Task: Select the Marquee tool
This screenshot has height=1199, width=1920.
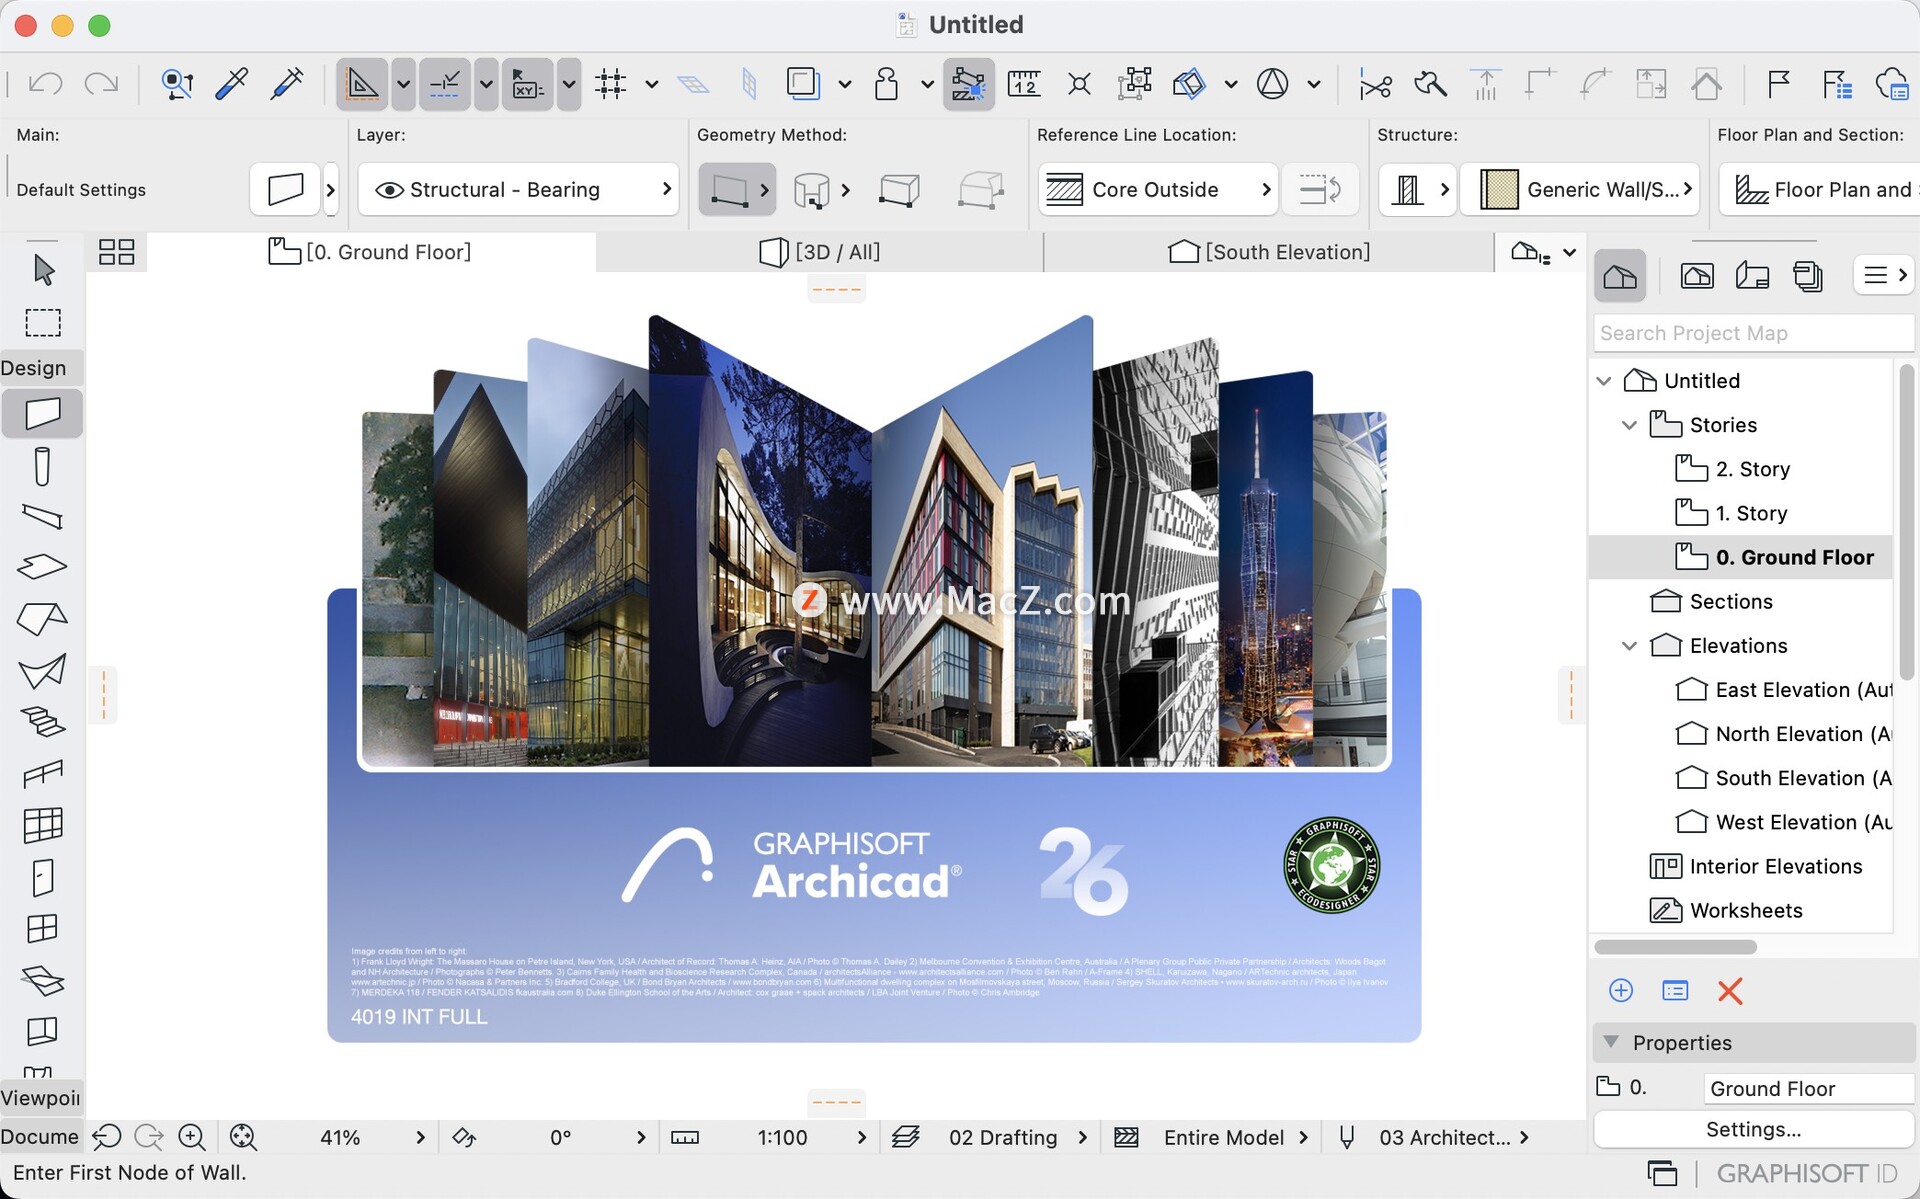Action: [x=43, y=323]
